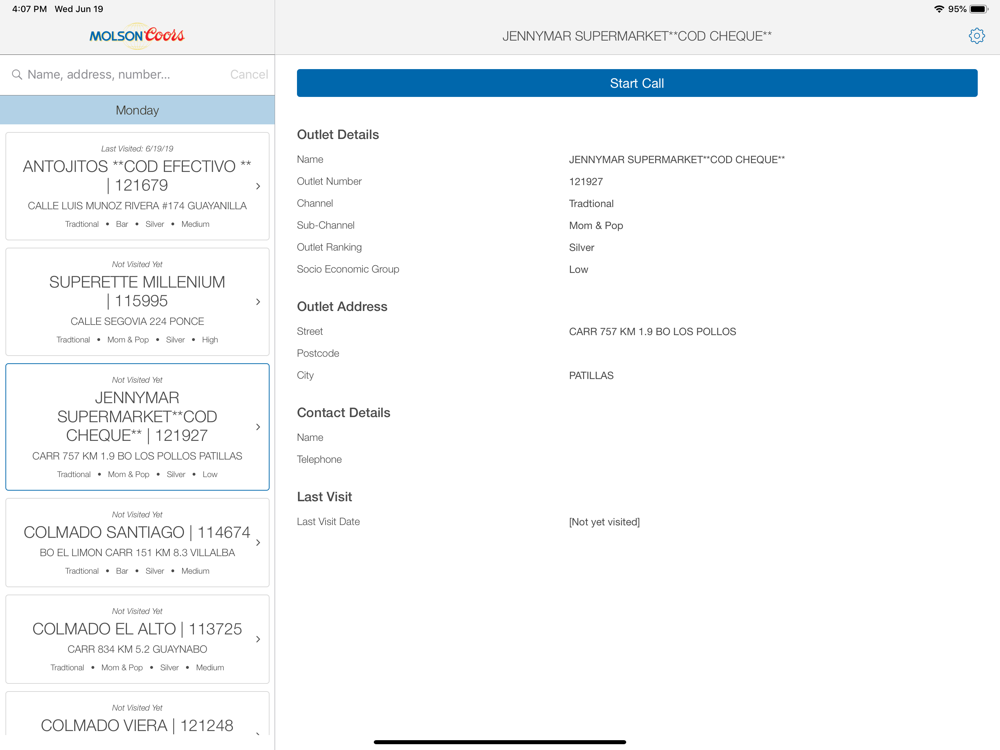Focus the name, address, number search field
The width and height of the screenshot is (1000, 750).
coord(121,75)
